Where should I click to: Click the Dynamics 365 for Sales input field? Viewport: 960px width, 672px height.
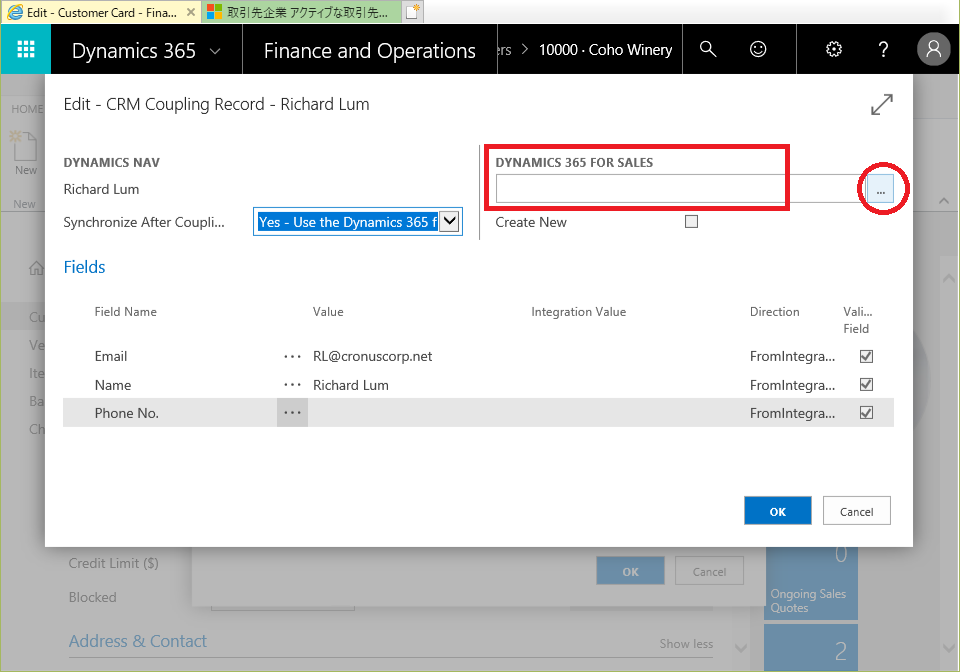tap(680, 189)
